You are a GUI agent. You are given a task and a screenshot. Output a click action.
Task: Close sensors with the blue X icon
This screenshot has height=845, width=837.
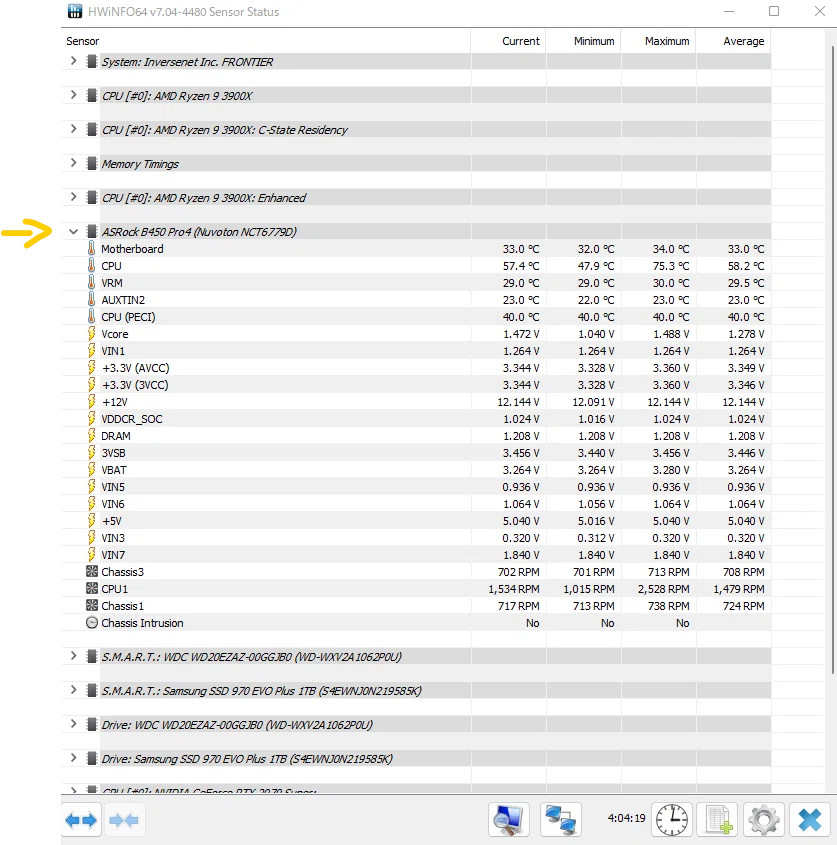pyautogui.click(x=810, y=820)
